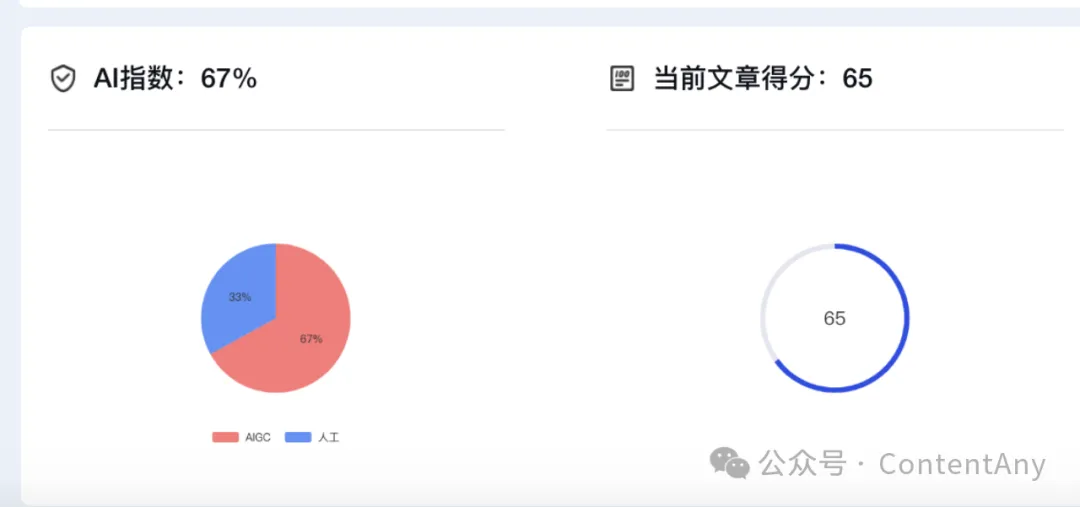Click the WeChat logo in the watermark
1080x507 pixels.
pos(729,463)
